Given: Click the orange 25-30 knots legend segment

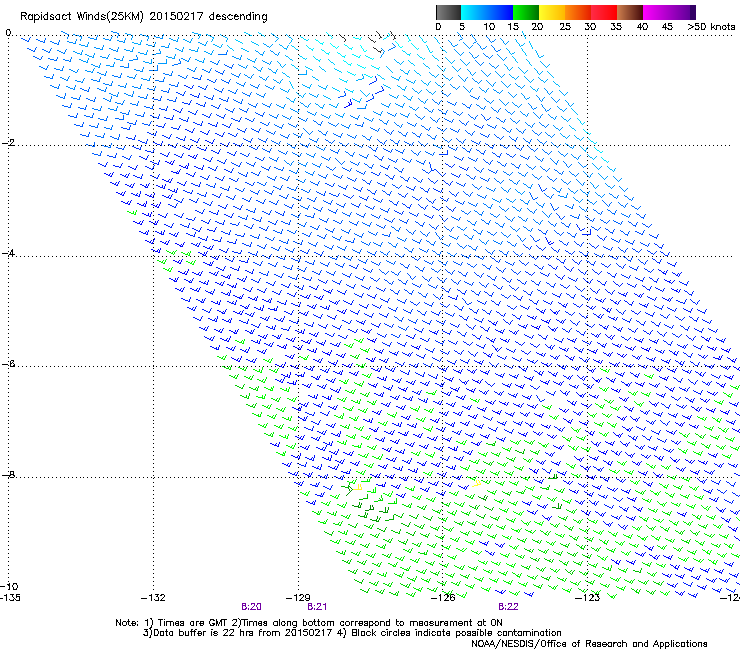Looking at the screenshot, I should tap(578, 12).
